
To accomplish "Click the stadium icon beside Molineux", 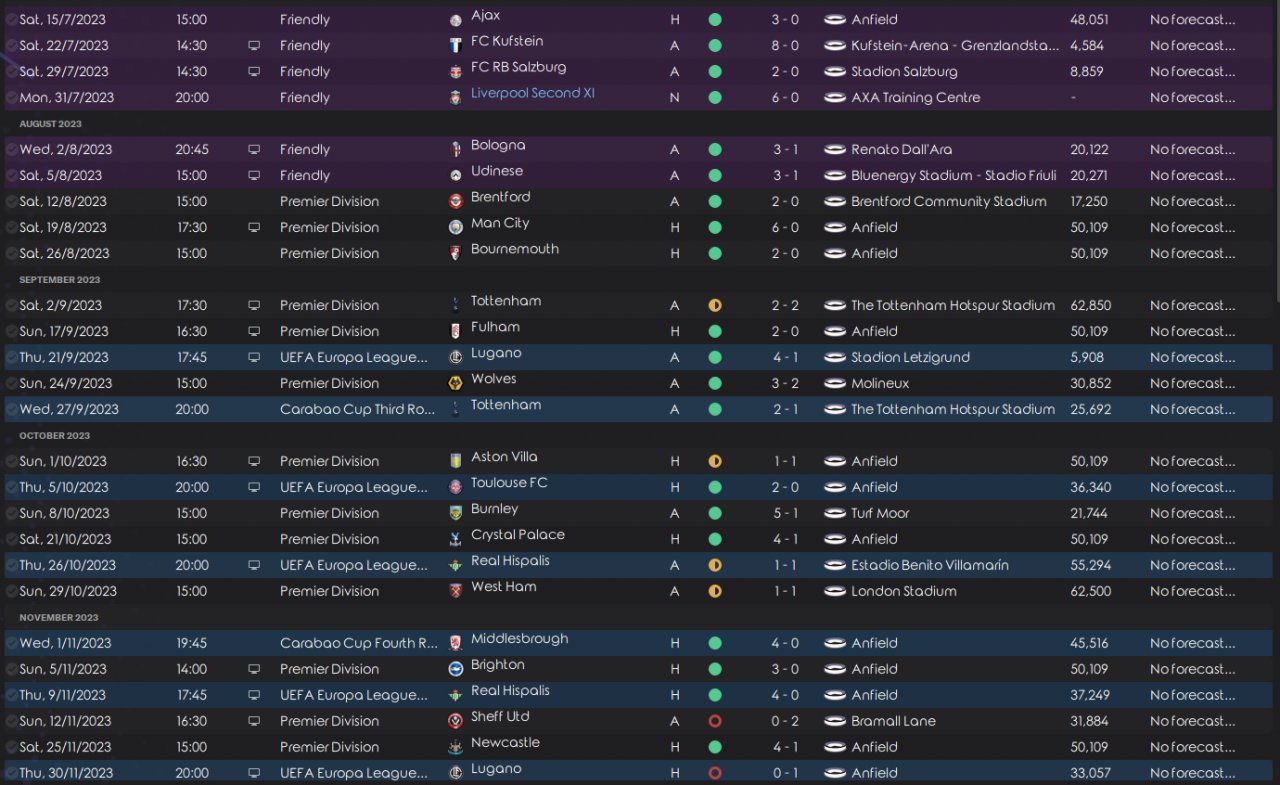I will click(x=835, y=383).
